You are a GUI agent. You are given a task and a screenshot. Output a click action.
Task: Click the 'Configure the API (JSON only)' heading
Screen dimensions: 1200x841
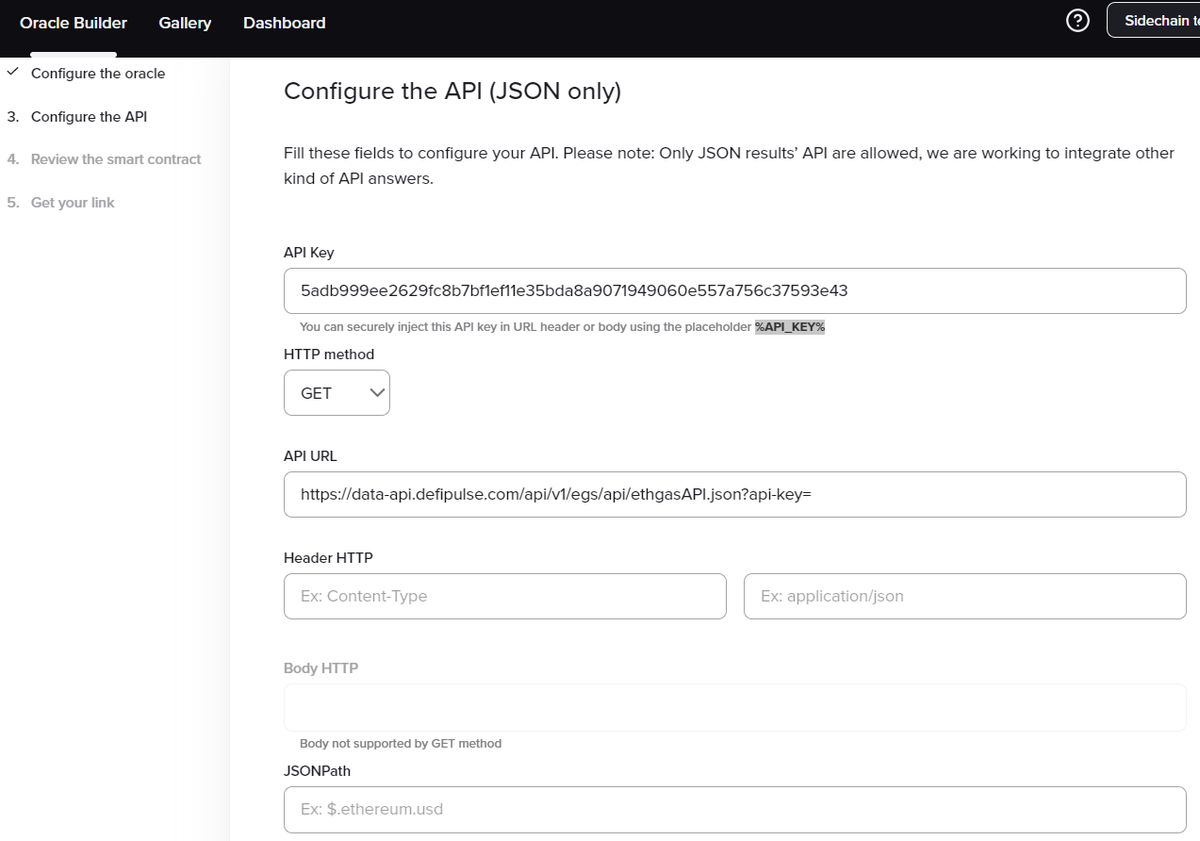click(x=452, y=91)
